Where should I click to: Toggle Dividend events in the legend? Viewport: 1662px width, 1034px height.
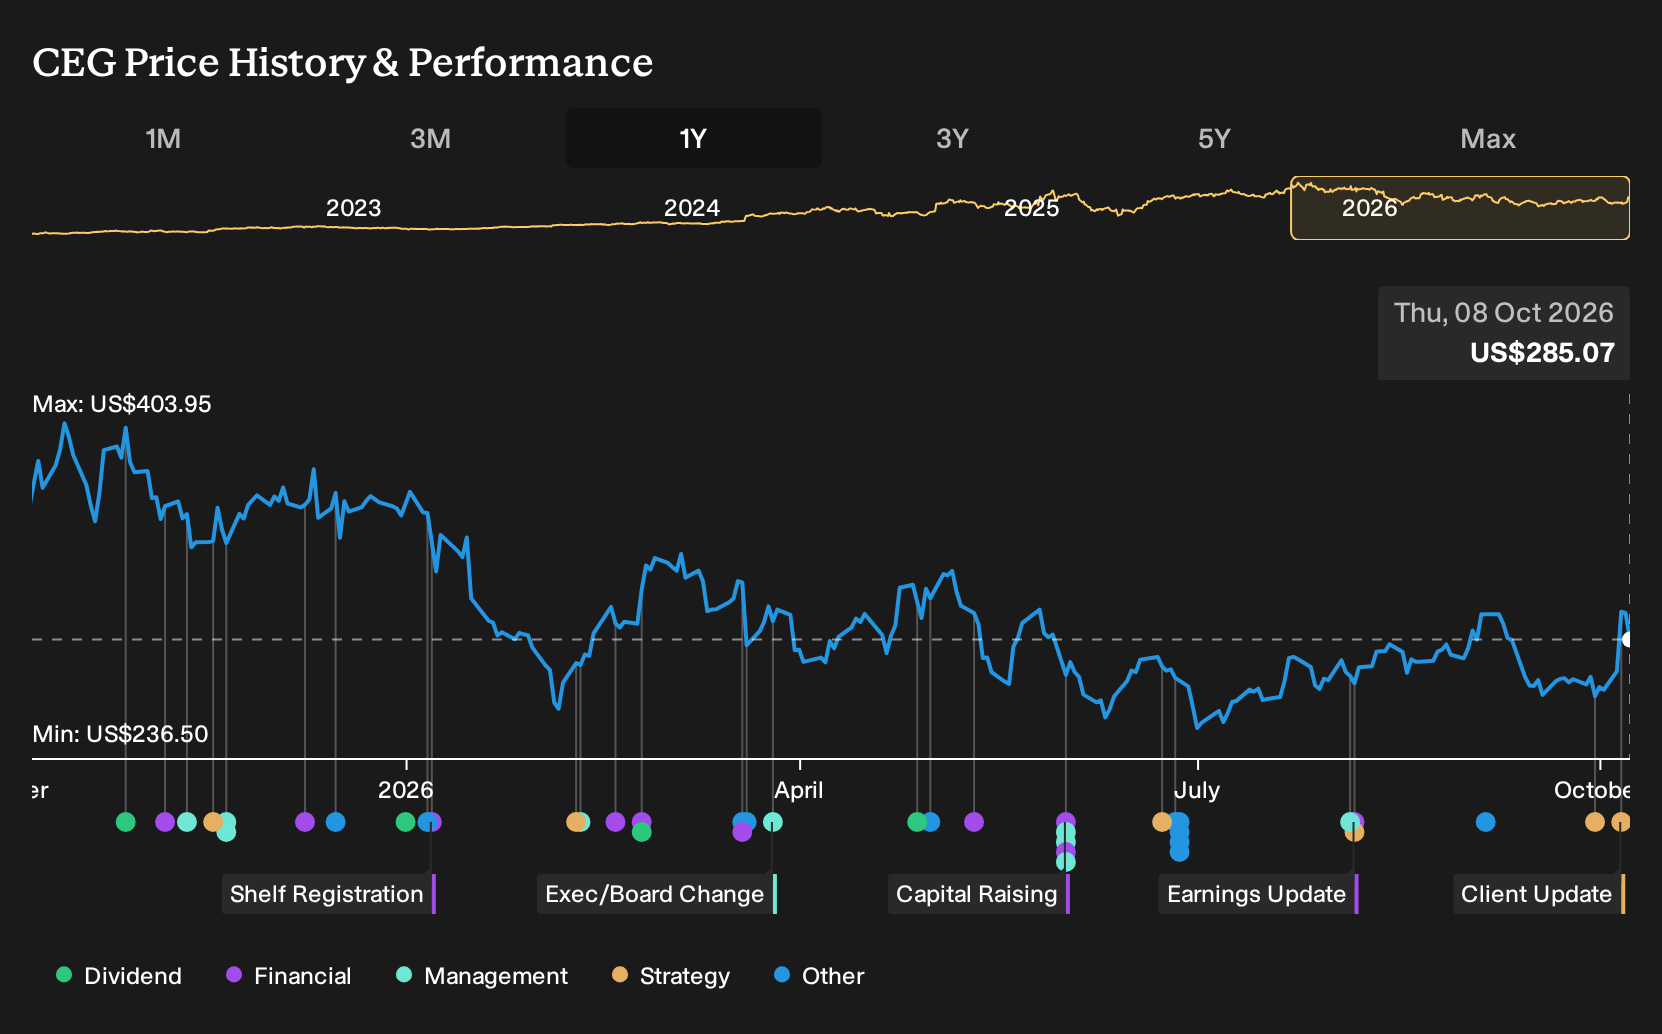click(x=119, y=976)
